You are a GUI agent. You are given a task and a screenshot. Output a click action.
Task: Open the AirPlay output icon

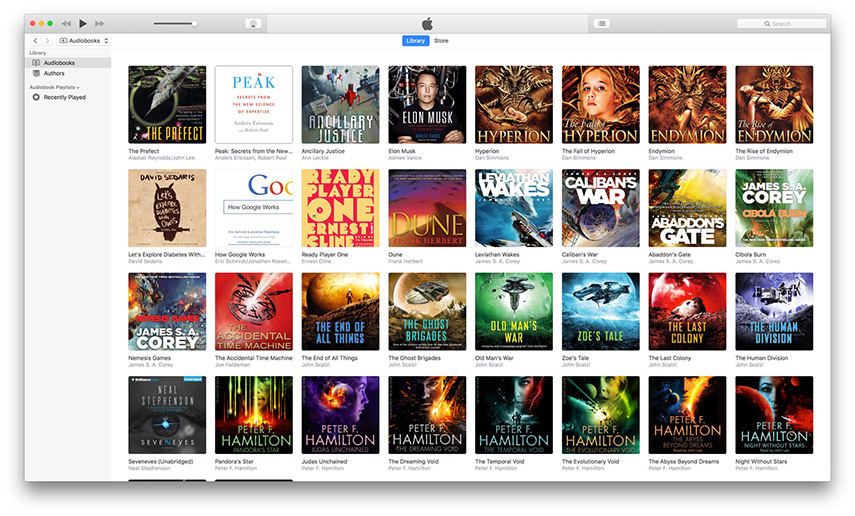tap(253, 23)
